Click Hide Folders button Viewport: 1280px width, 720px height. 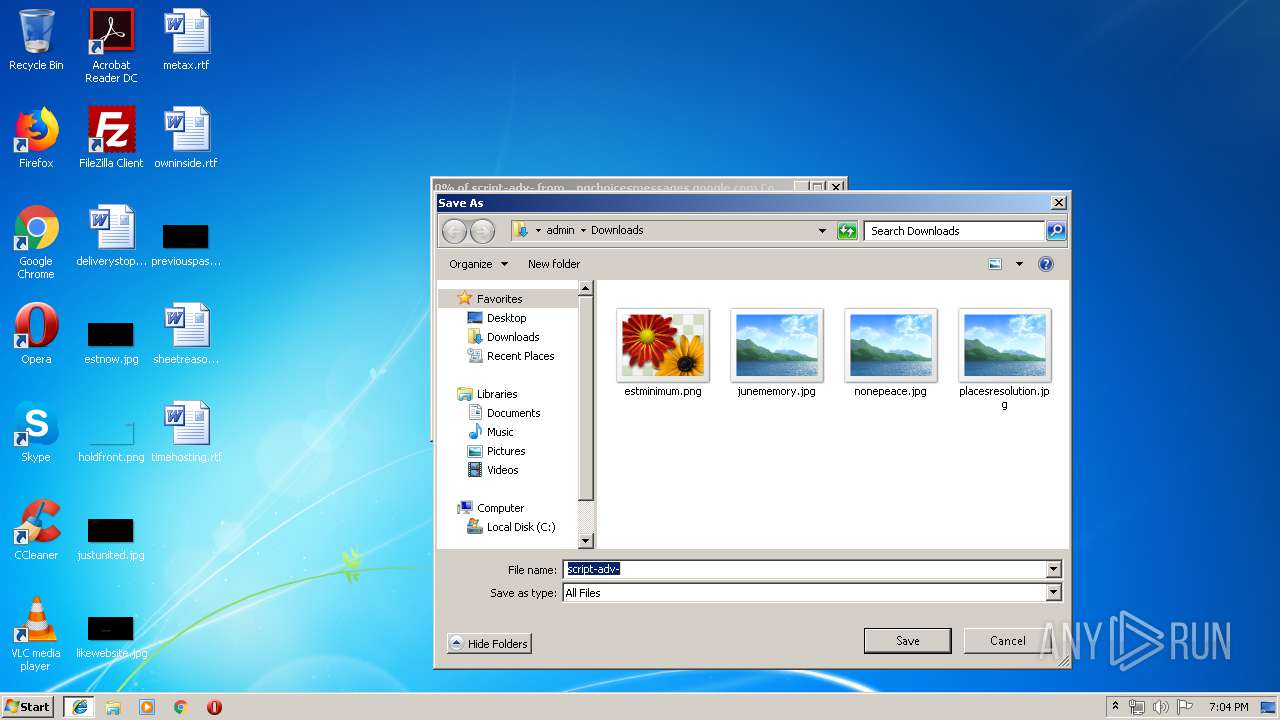coord(489,643)
